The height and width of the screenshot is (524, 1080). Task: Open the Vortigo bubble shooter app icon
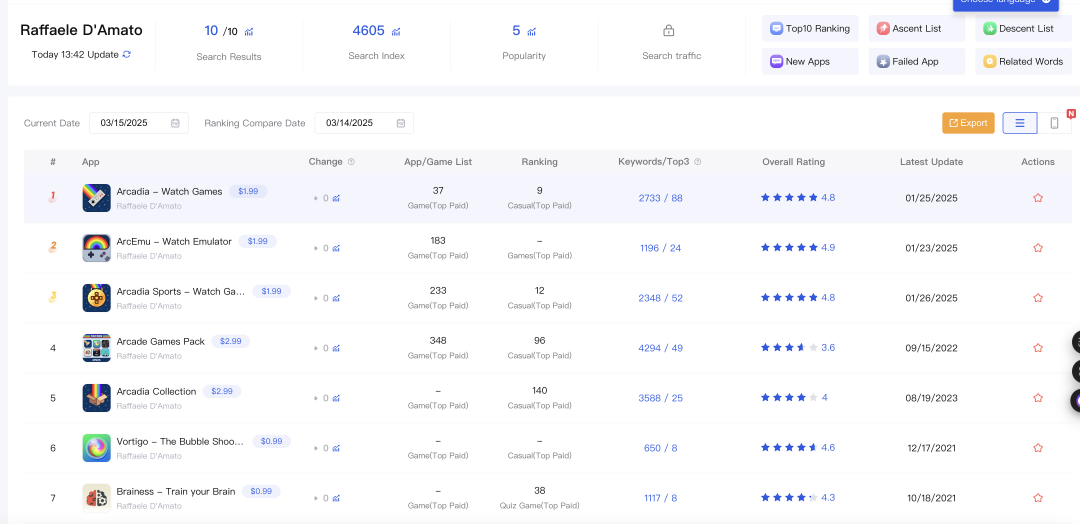pos(96,448)
